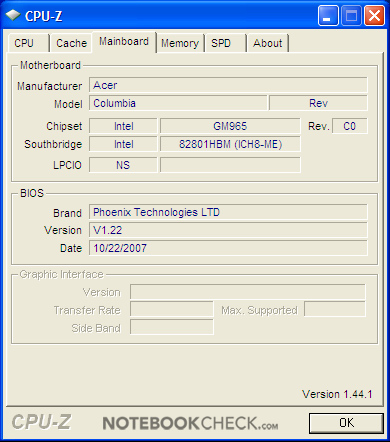Minimize the CPU-Z window
Viewport: 390px width, 442px height.
coord(328,15)
